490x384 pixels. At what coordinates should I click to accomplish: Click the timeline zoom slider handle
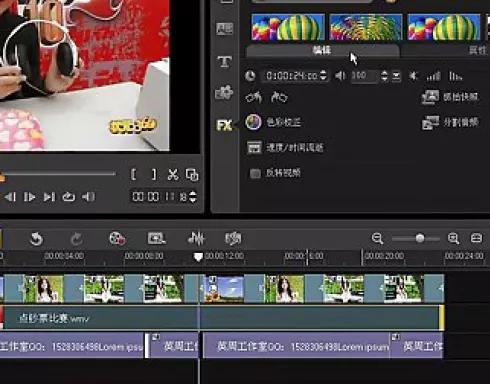[x=420, y=238]
